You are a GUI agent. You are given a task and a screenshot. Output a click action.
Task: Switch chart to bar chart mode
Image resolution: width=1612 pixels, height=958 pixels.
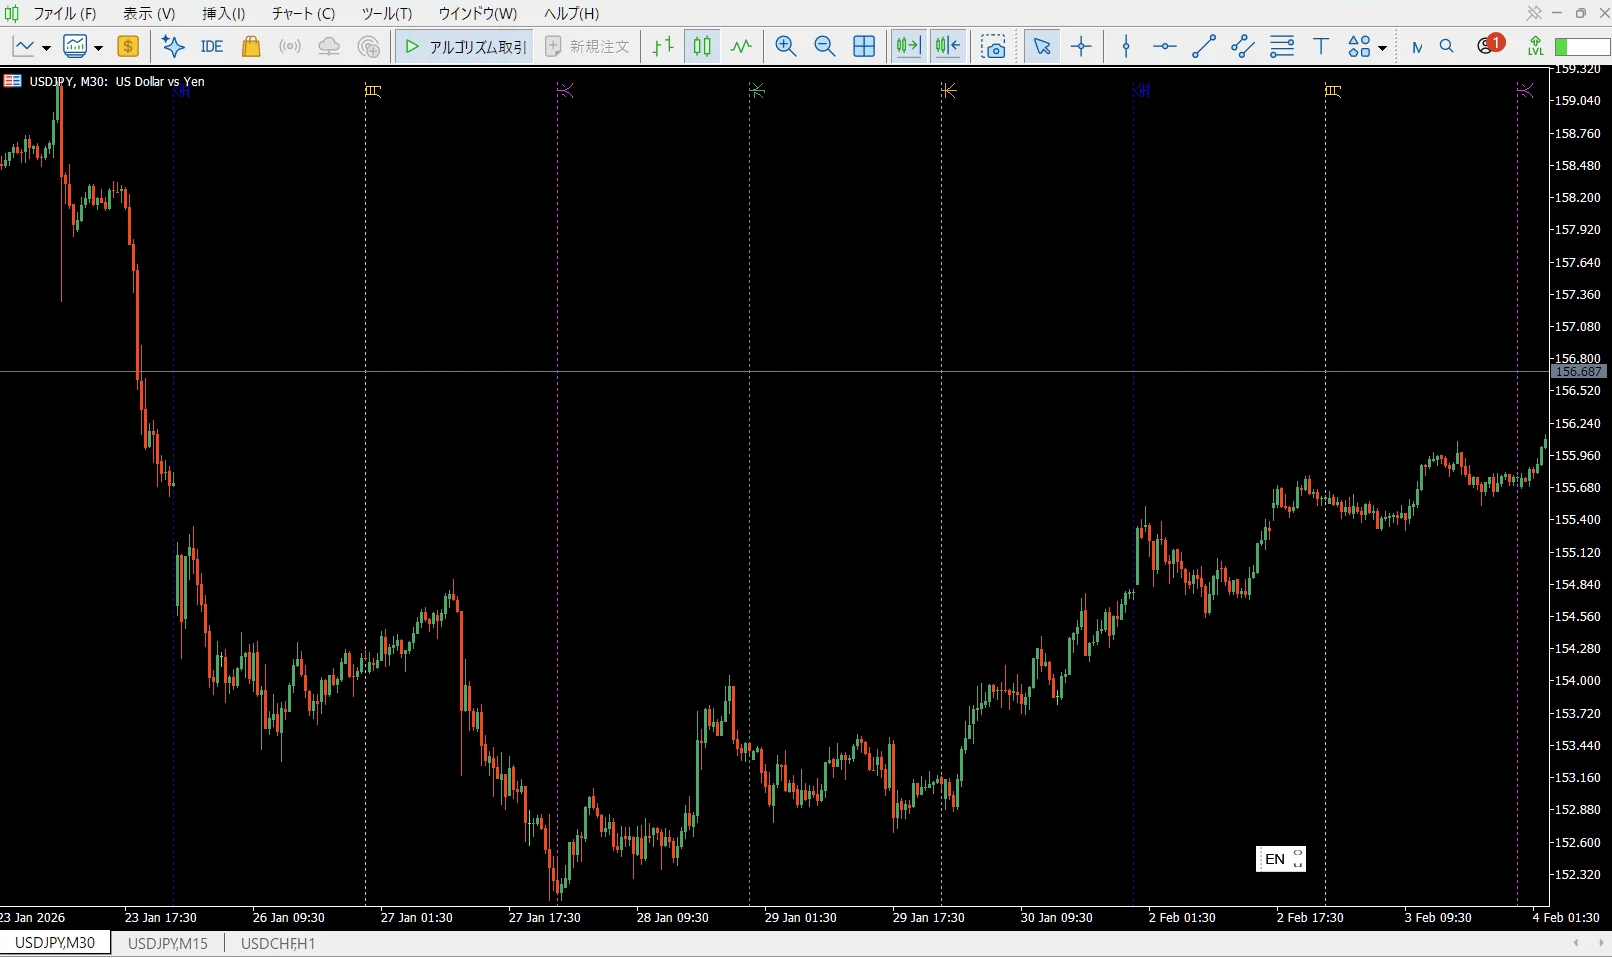663,46
